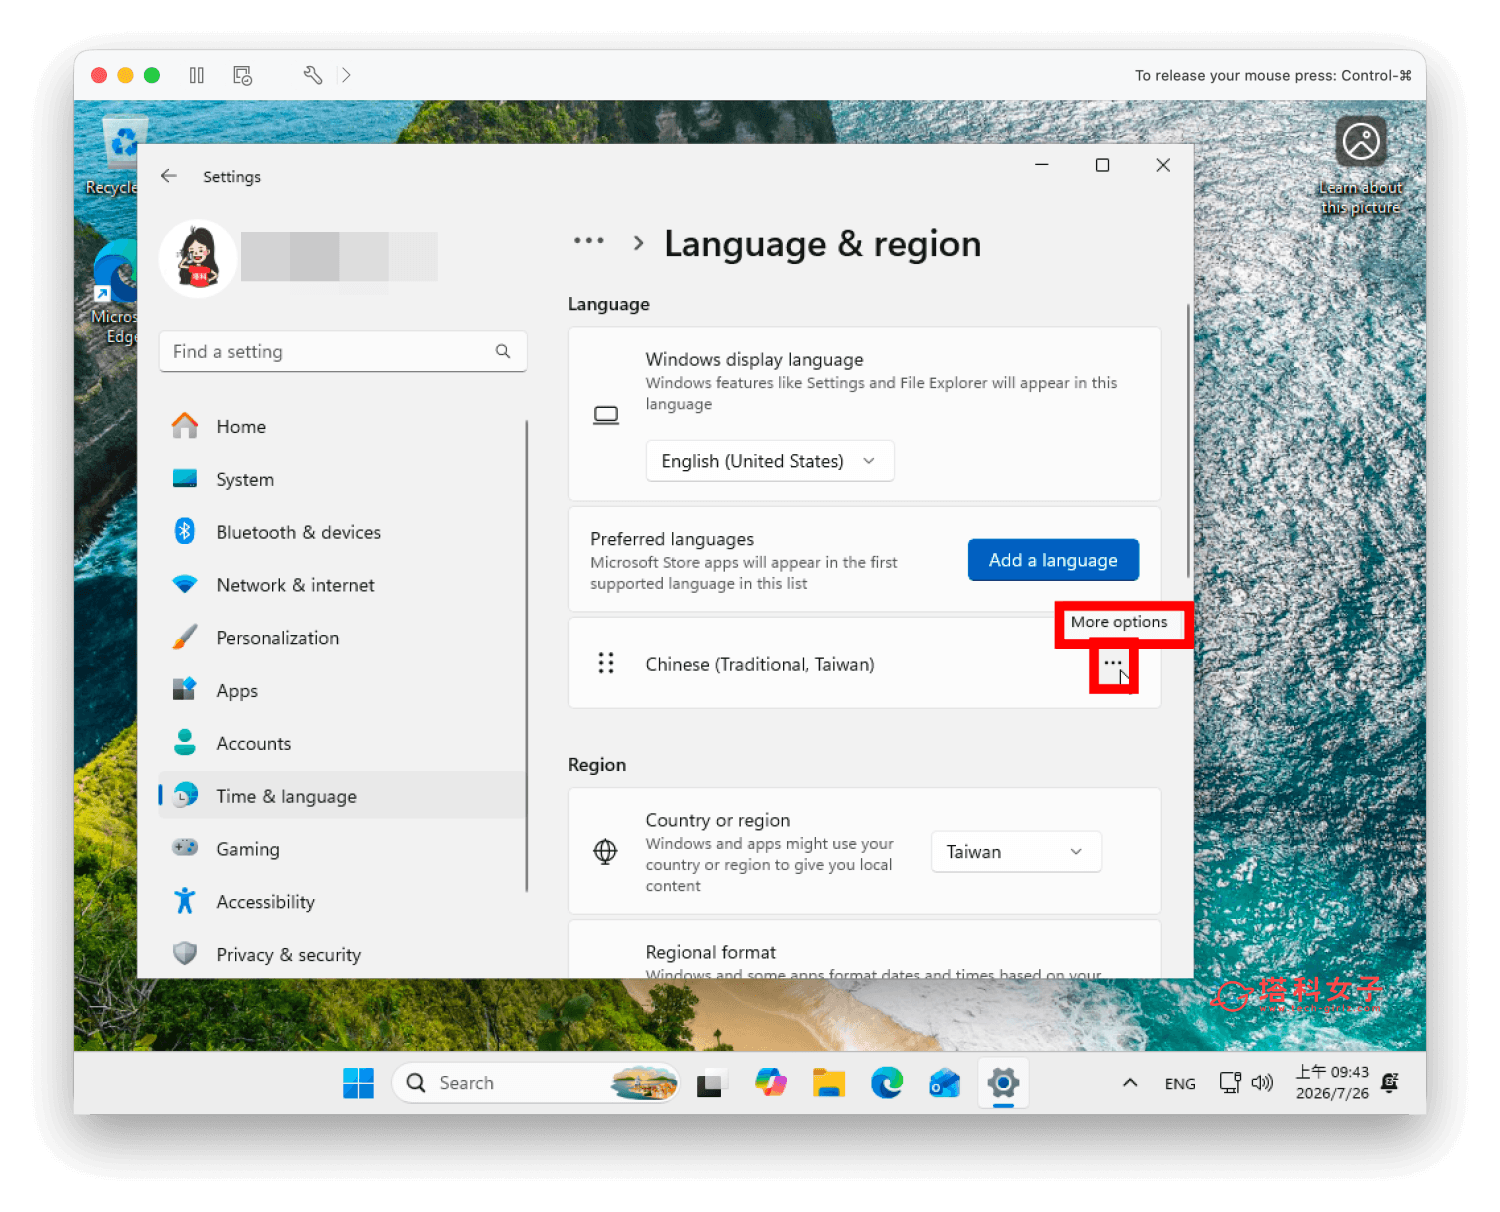Show hidden system tray icons

(1130, 1083)
